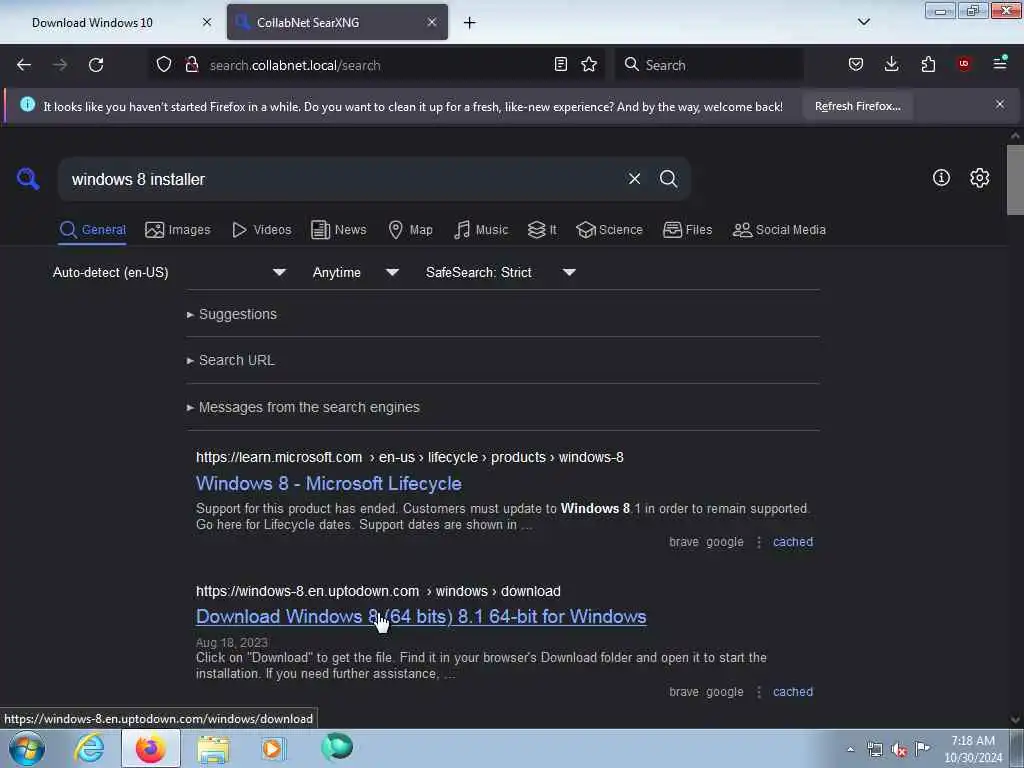1024x768 pixels.
Task: Open the Downloads panel
Action: [x=891, y=64]
